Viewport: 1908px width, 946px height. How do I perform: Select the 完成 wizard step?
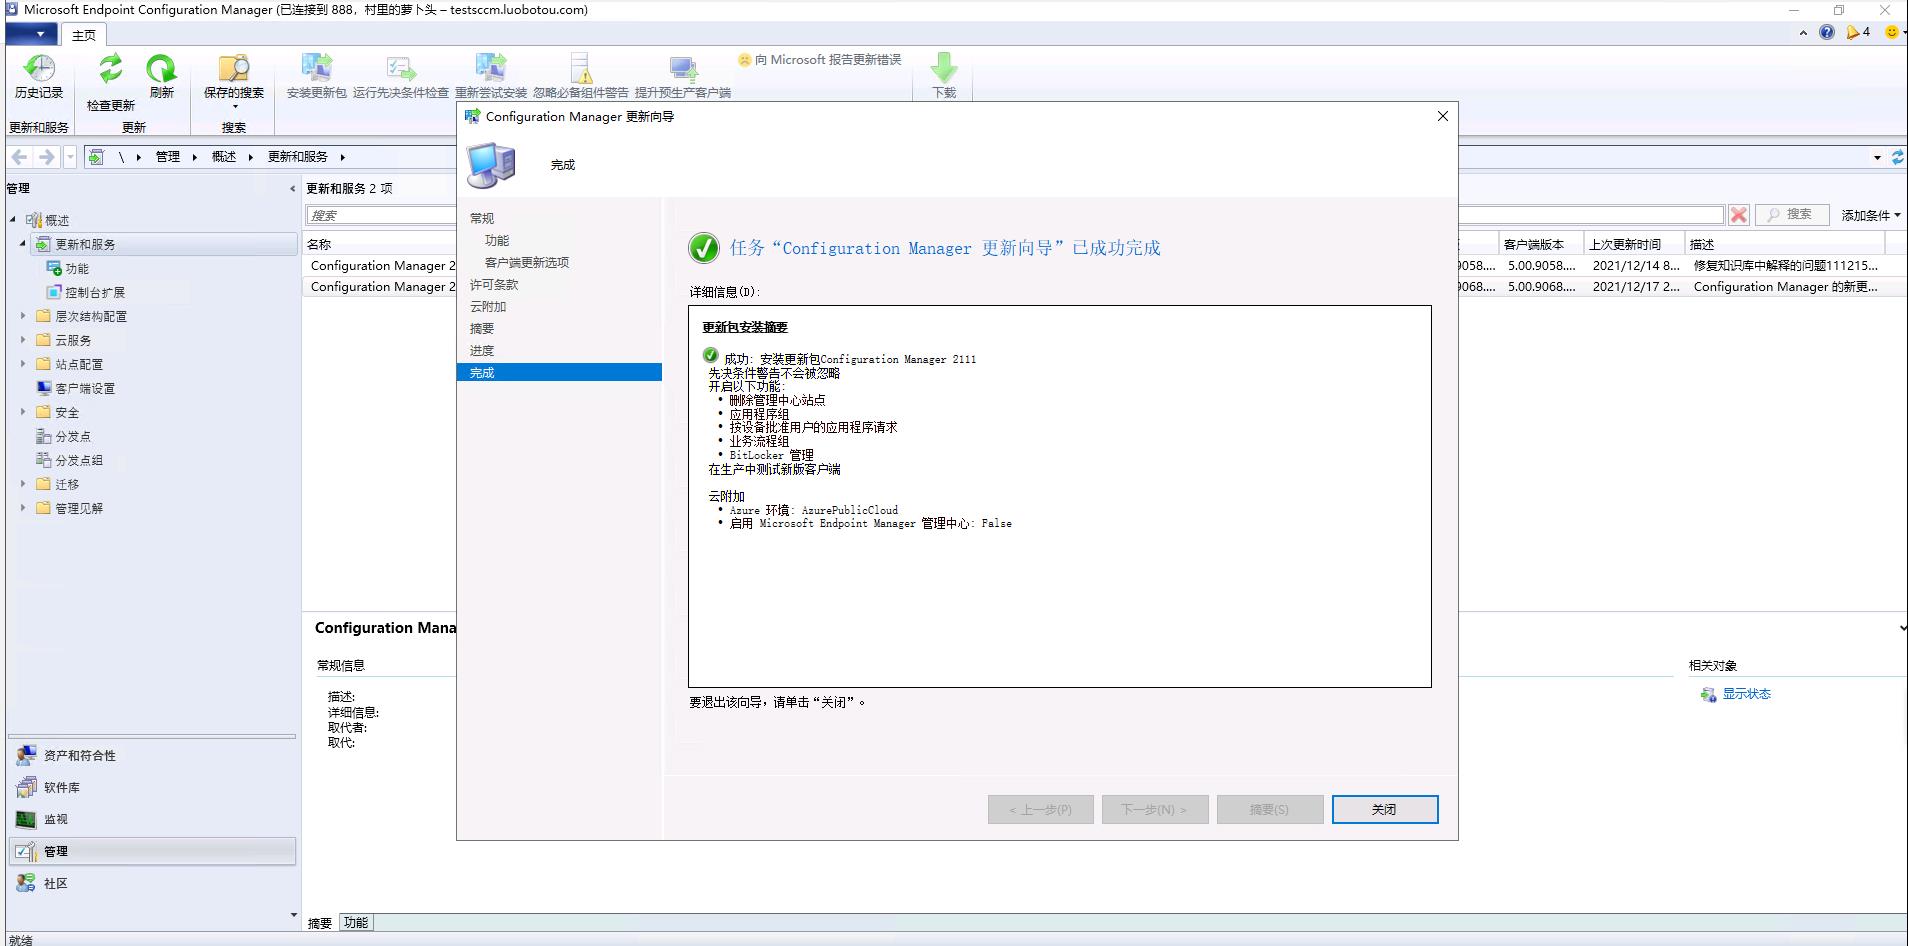pyautogui.click(x=559, y=372)
